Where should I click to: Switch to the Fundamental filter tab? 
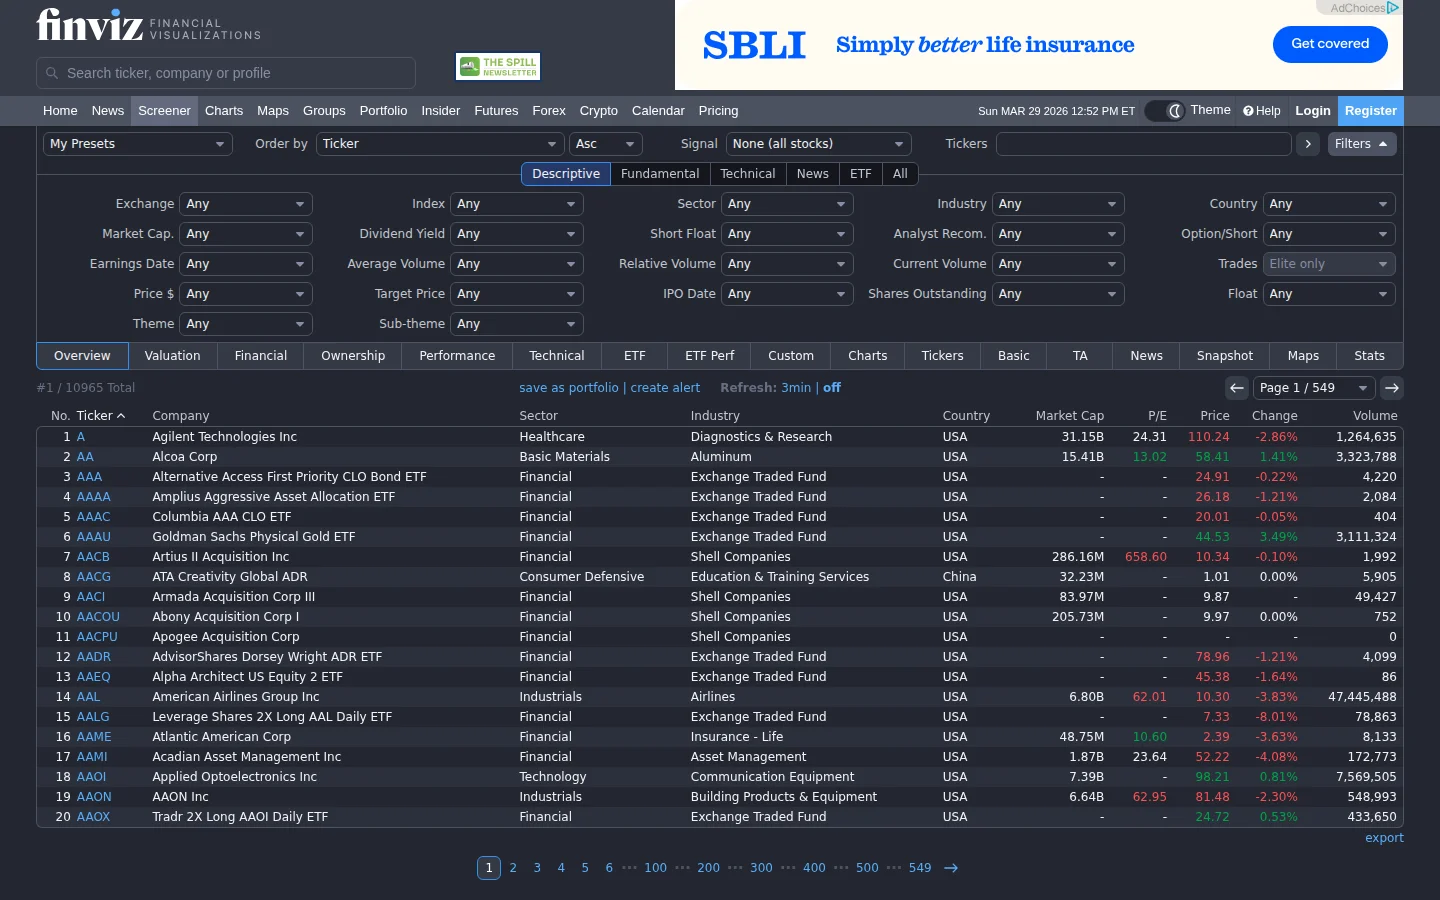pos(660,174)
